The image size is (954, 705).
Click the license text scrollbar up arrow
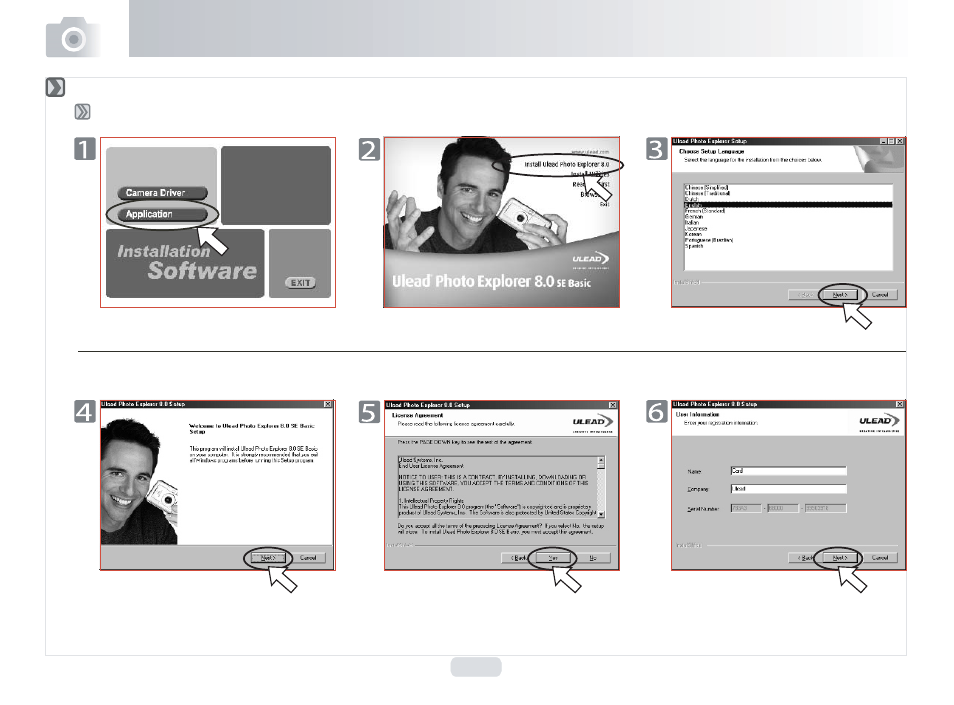coord(601,460)
